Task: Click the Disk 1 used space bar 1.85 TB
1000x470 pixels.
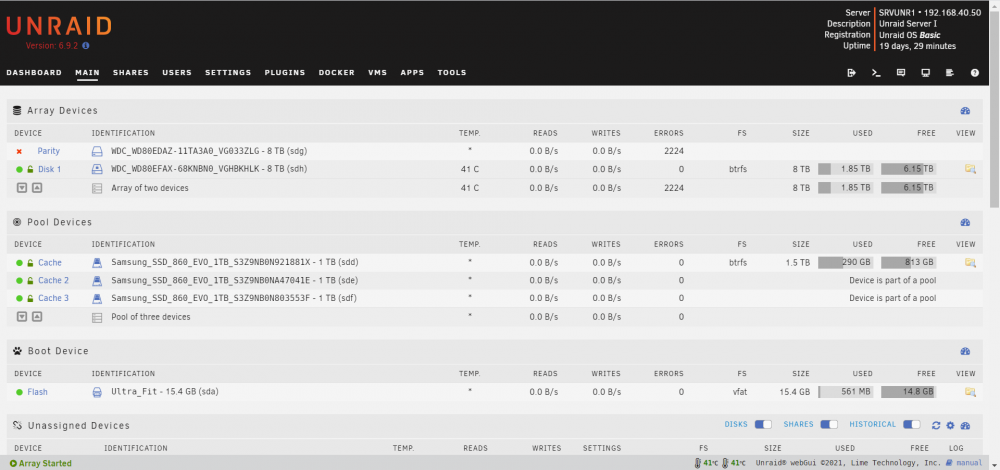Action: click(x=845, y=169)
